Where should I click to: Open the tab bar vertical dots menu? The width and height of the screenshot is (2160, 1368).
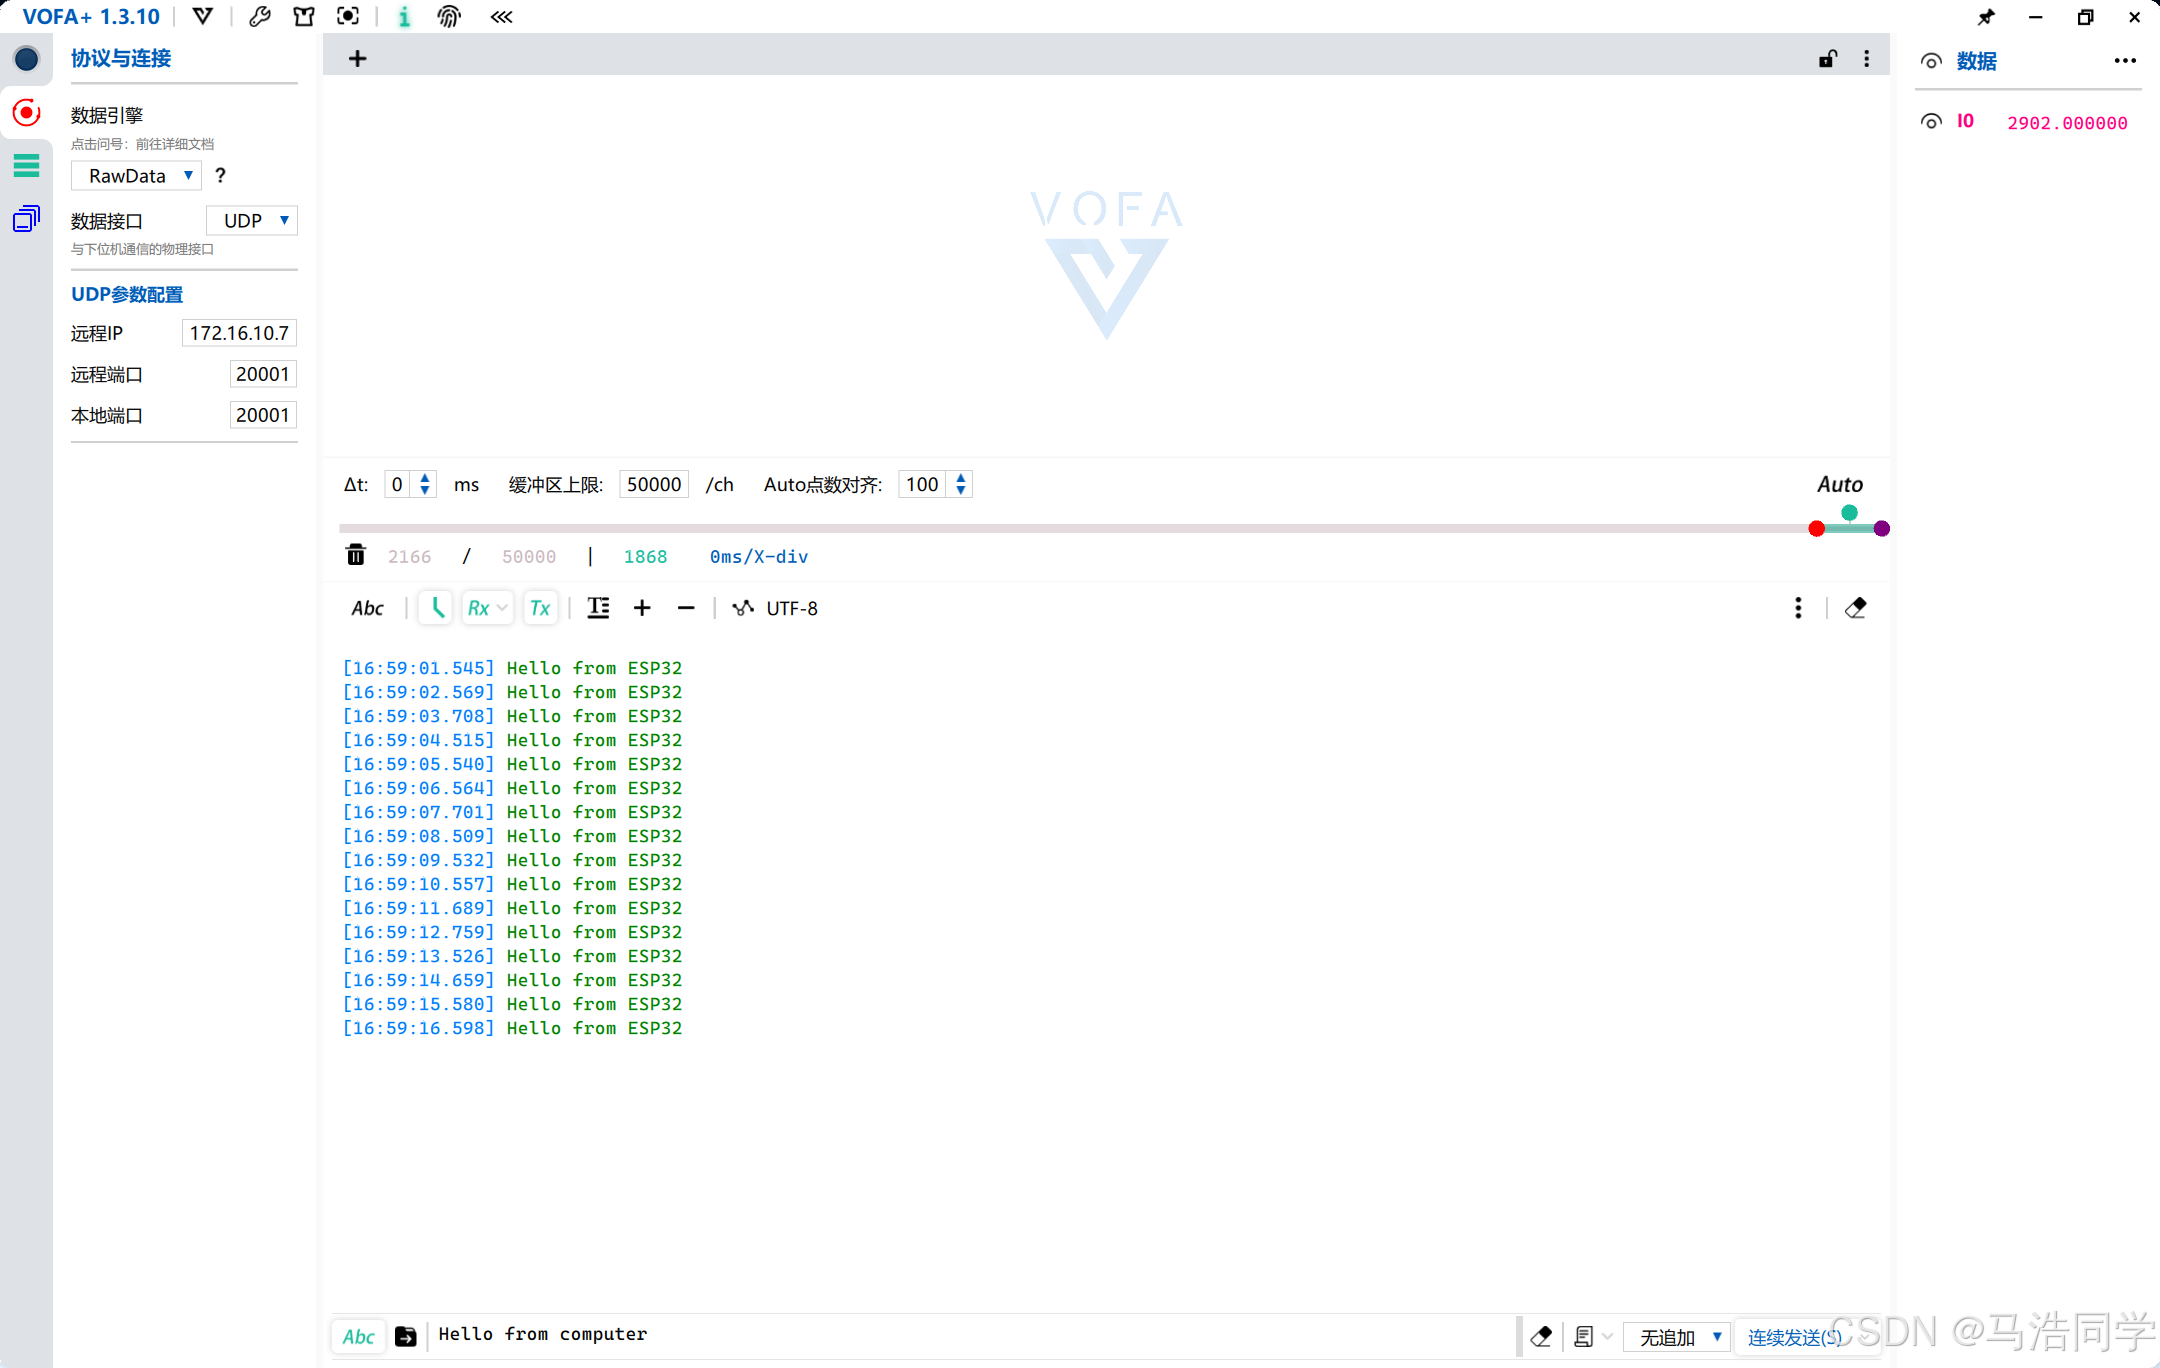point(1866,59)
